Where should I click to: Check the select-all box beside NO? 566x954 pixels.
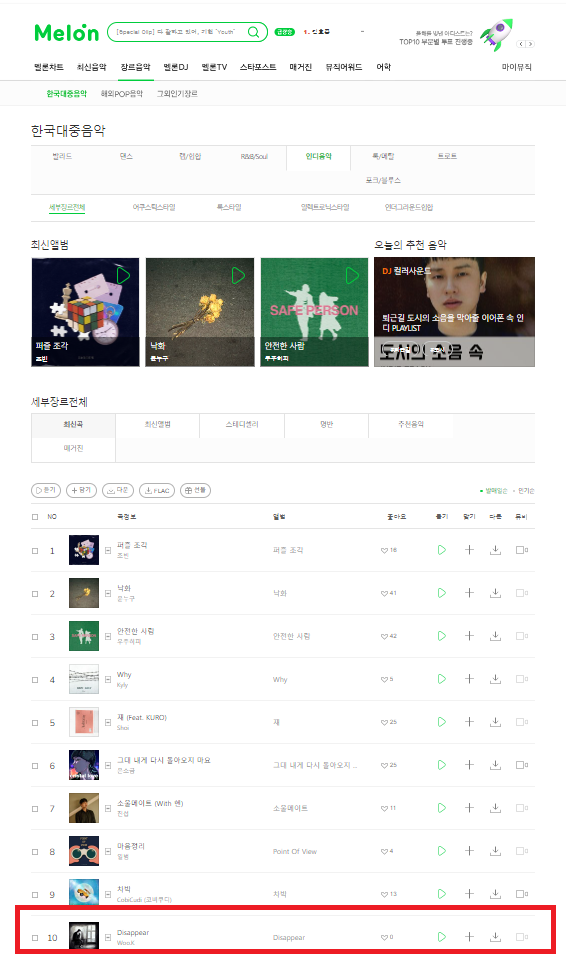(x=35, y=517)
